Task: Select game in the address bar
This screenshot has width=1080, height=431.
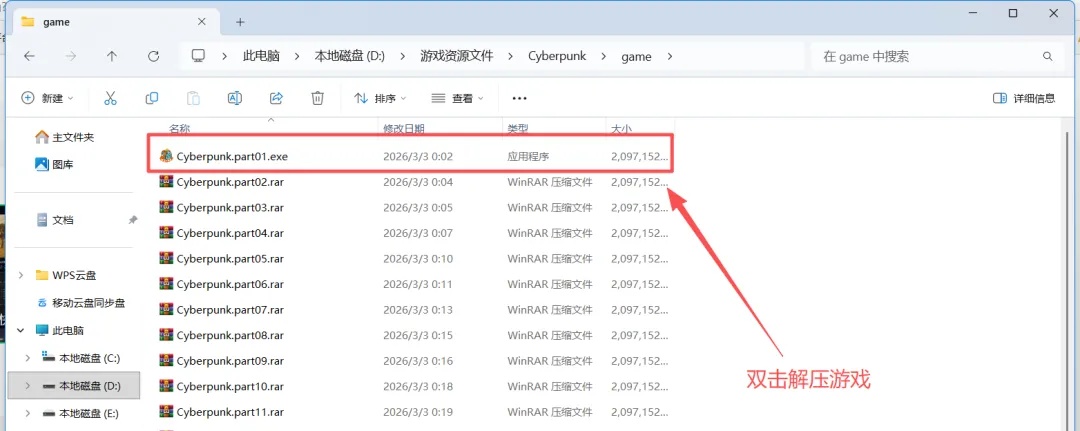Action: pyautogui.click(x=636, y=56)
